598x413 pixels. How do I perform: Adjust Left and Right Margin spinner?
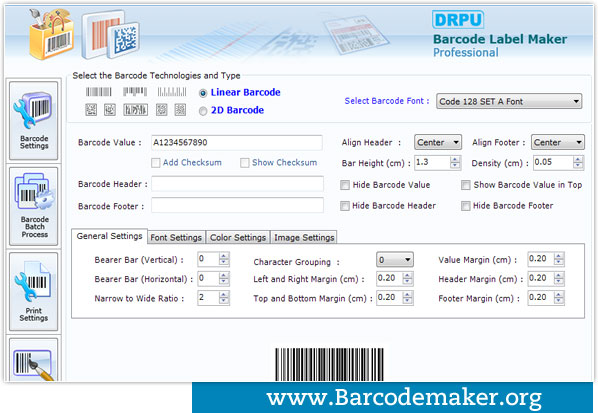tap(408, 279)
